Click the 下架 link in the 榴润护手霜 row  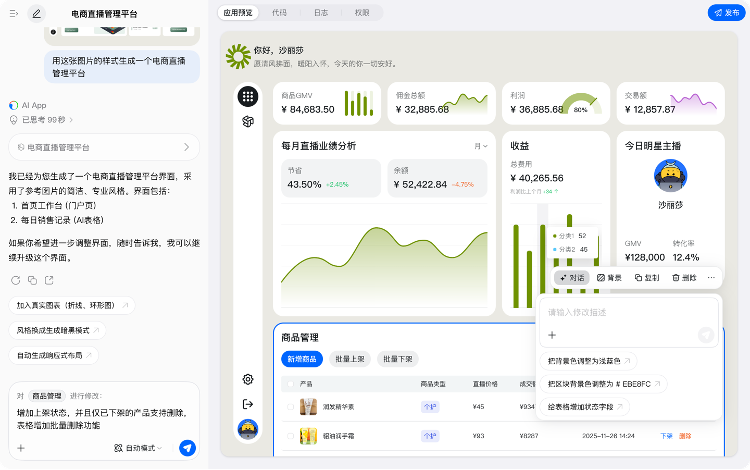pos(666,436)
